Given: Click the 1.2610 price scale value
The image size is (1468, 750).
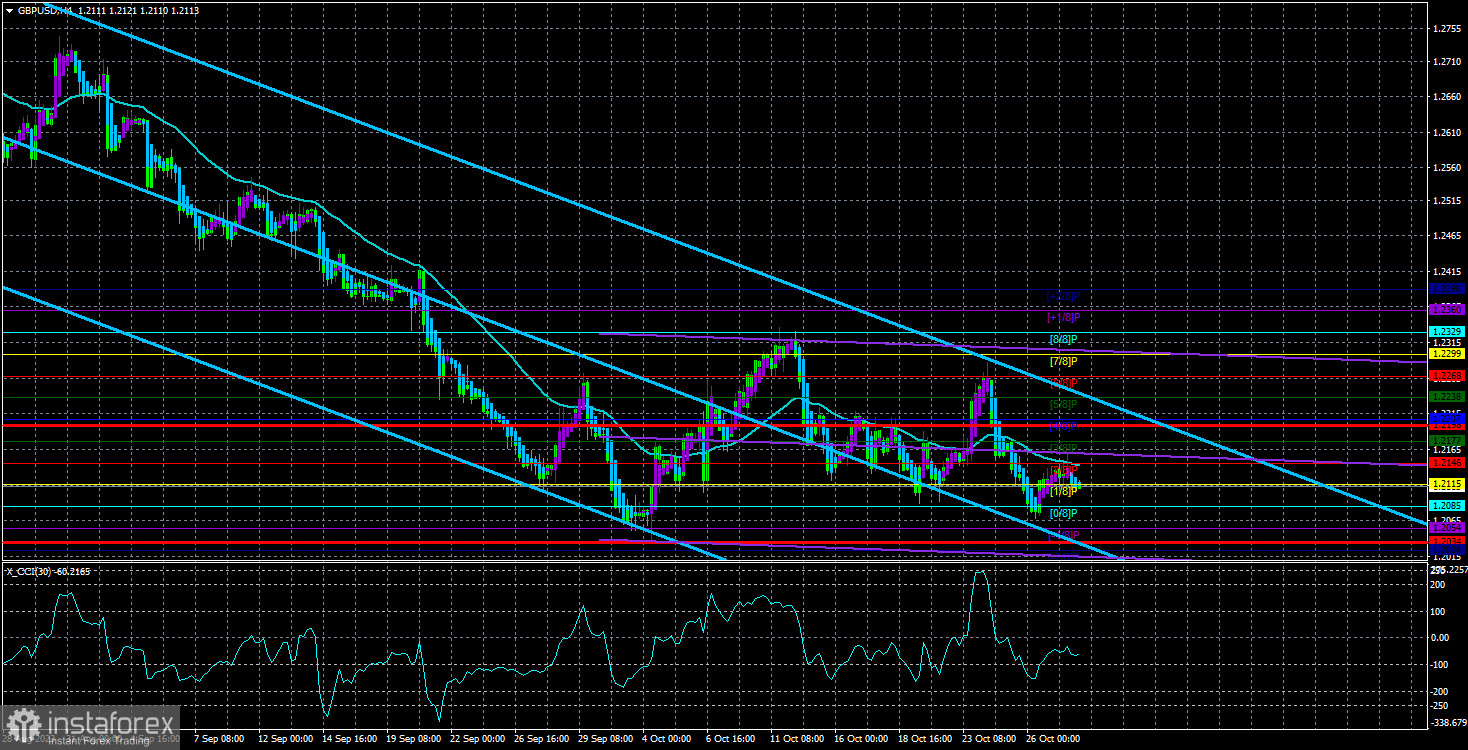Looking at the screenshot, I should coord(1447,133).
